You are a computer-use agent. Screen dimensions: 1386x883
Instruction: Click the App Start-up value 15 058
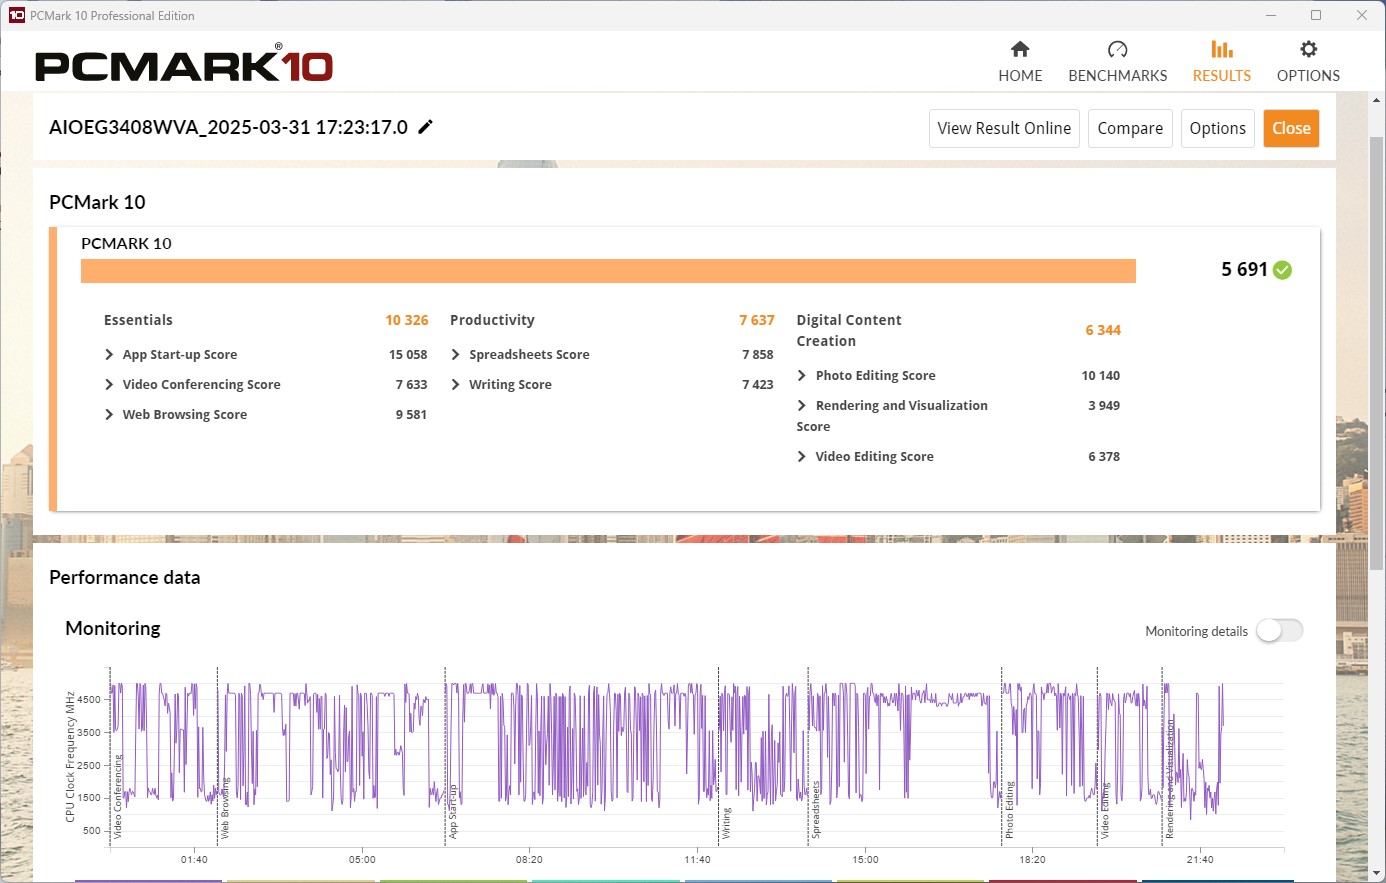coord(408,355)
